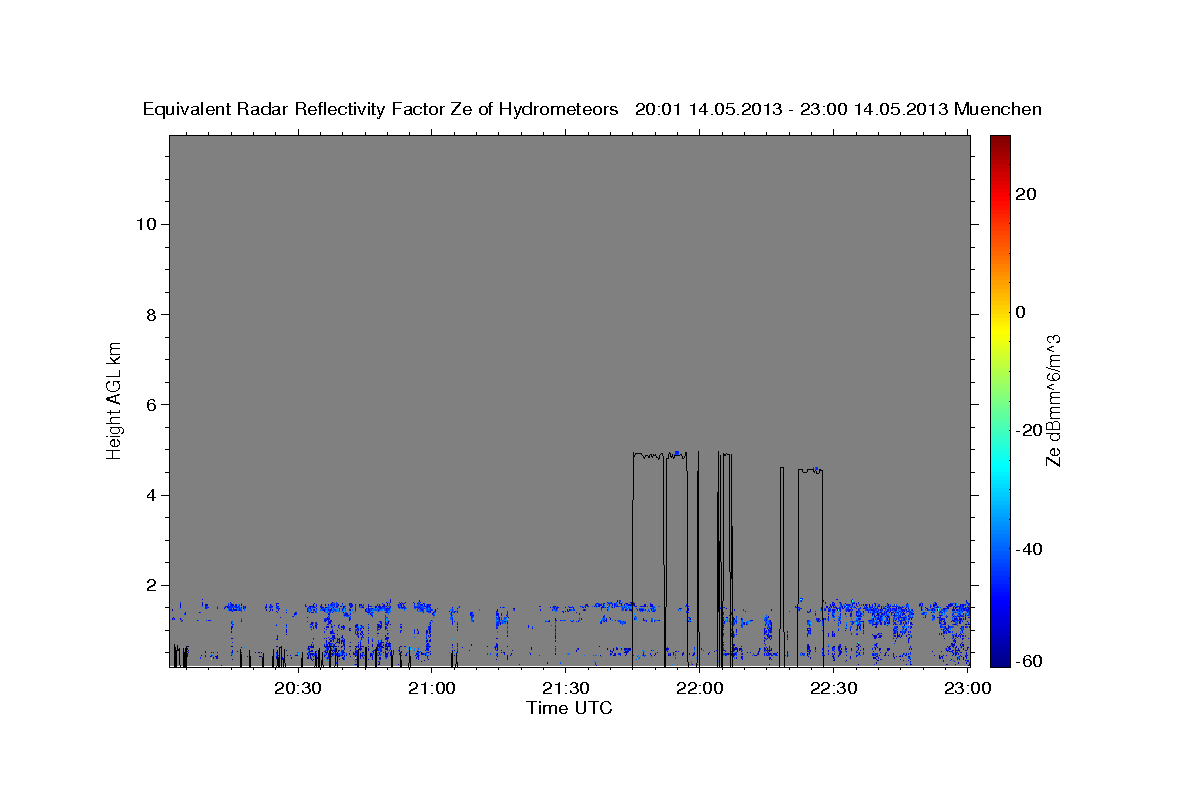
Task: Click the date range text "20:01 14.05.2013 - 23:00 14.05.2013 Muenchen"
Action: point(838,109)
